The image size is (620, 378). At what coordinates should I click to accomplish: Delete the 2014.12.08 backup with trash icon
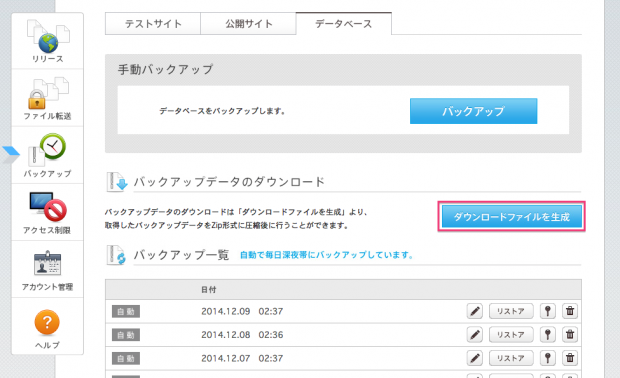point(570,335)
